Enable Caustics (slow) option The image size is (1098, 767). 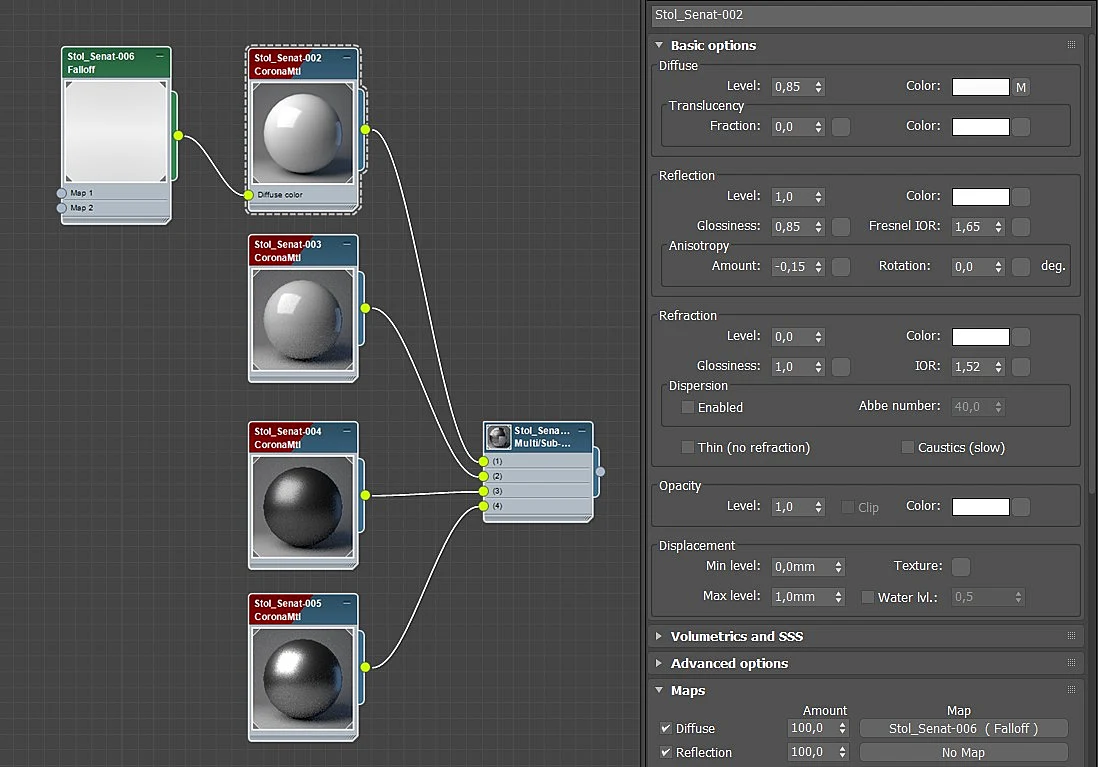click(x=908, y=447)
